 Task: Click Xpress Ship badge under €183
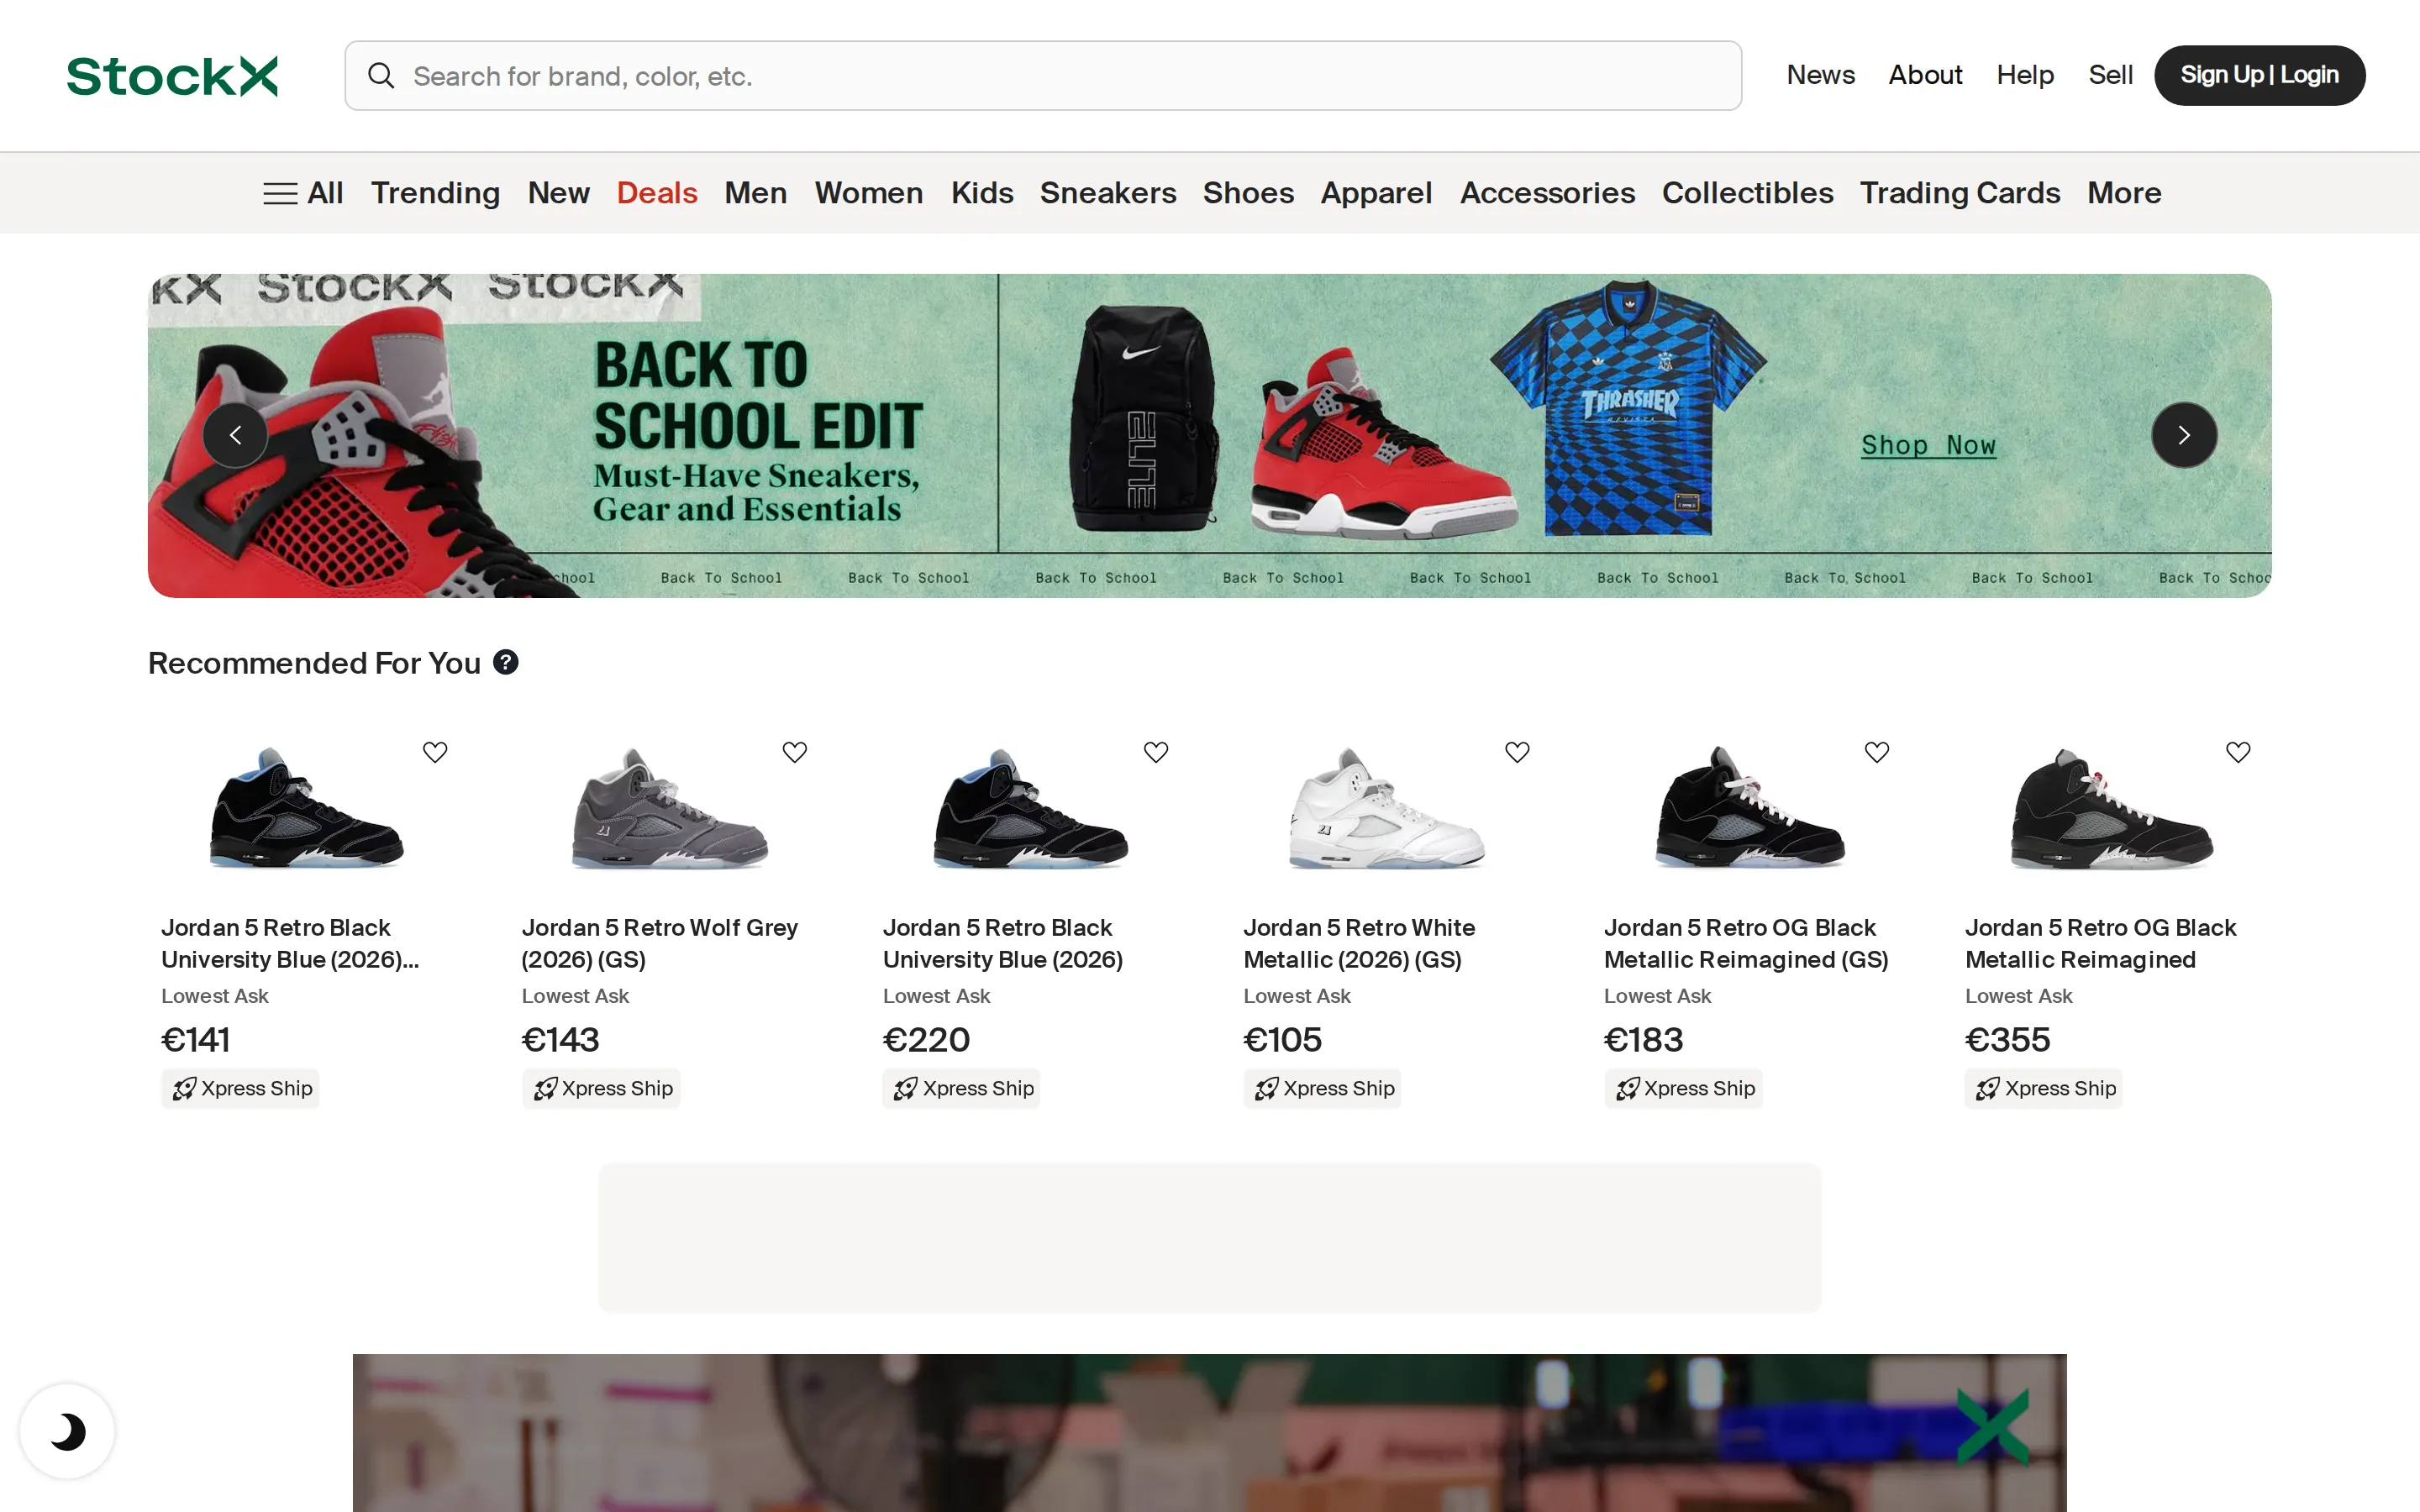(x=1683, y=1088)
